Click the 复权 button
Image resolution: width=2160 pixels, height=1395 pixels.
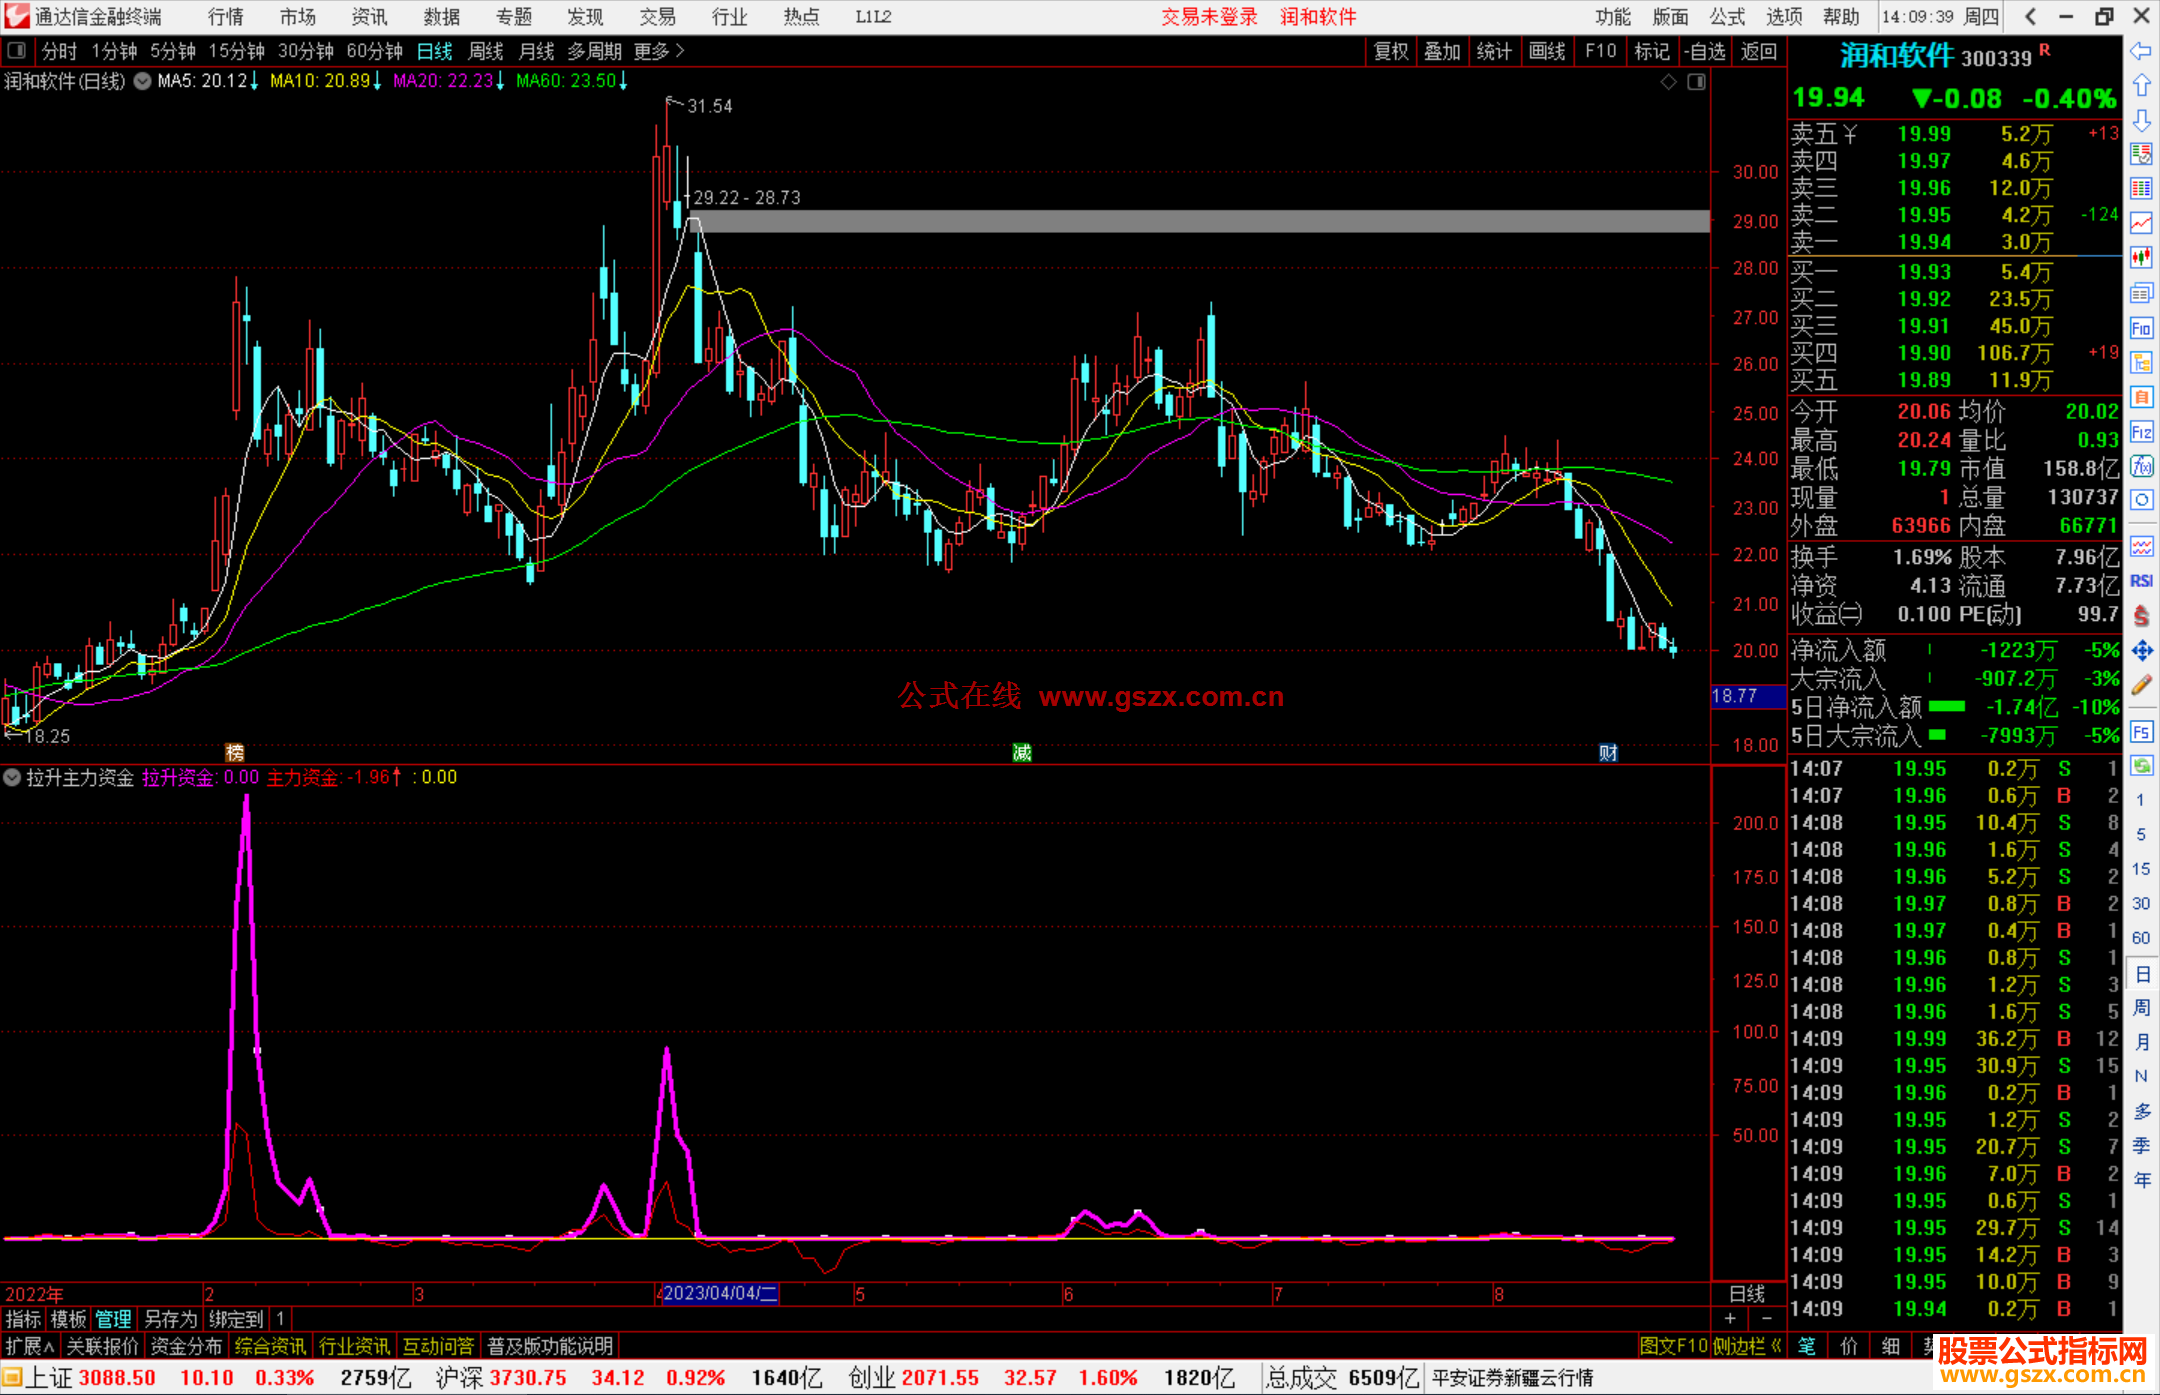pyautogui.click(x=1390, y=51)
